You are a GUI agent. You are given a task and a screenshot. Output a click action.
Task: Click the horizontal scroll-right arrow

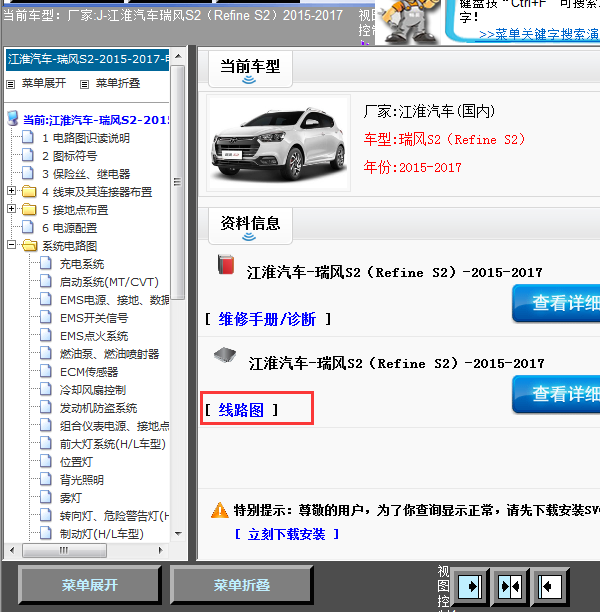click(160, 551)
